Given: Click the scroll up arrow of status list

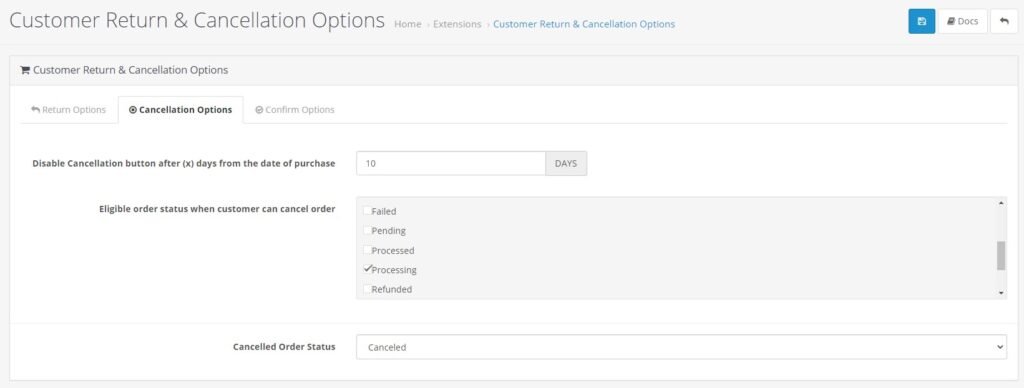Looking at the screenshot, I should [1002, 202].
